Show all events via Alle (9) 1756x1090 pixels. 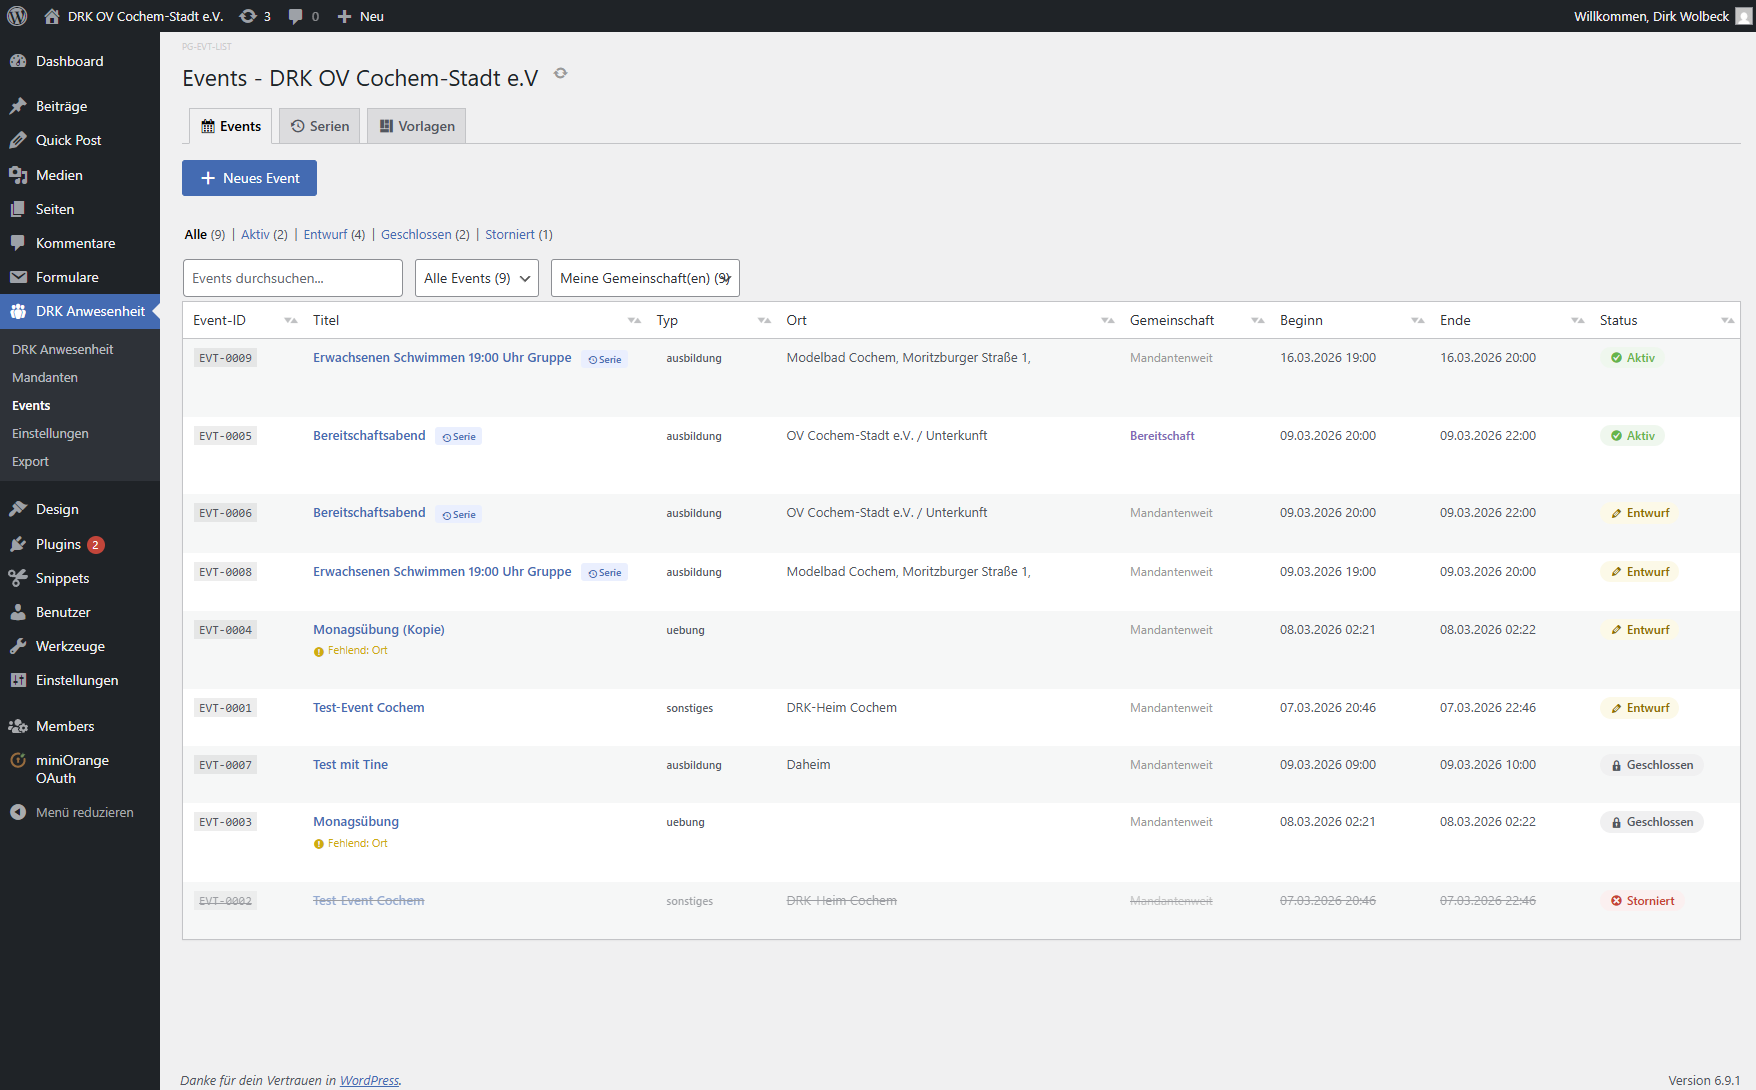205,234
